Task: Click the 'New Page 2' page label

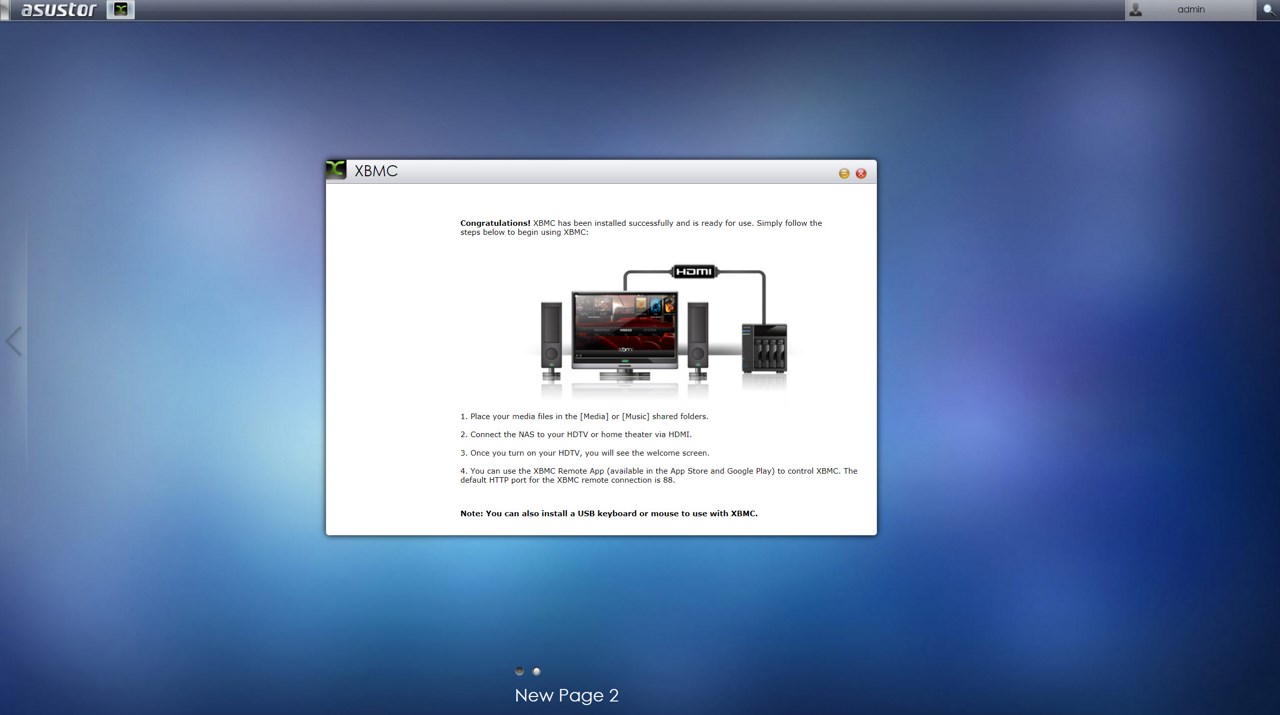Action: point(567,695)
